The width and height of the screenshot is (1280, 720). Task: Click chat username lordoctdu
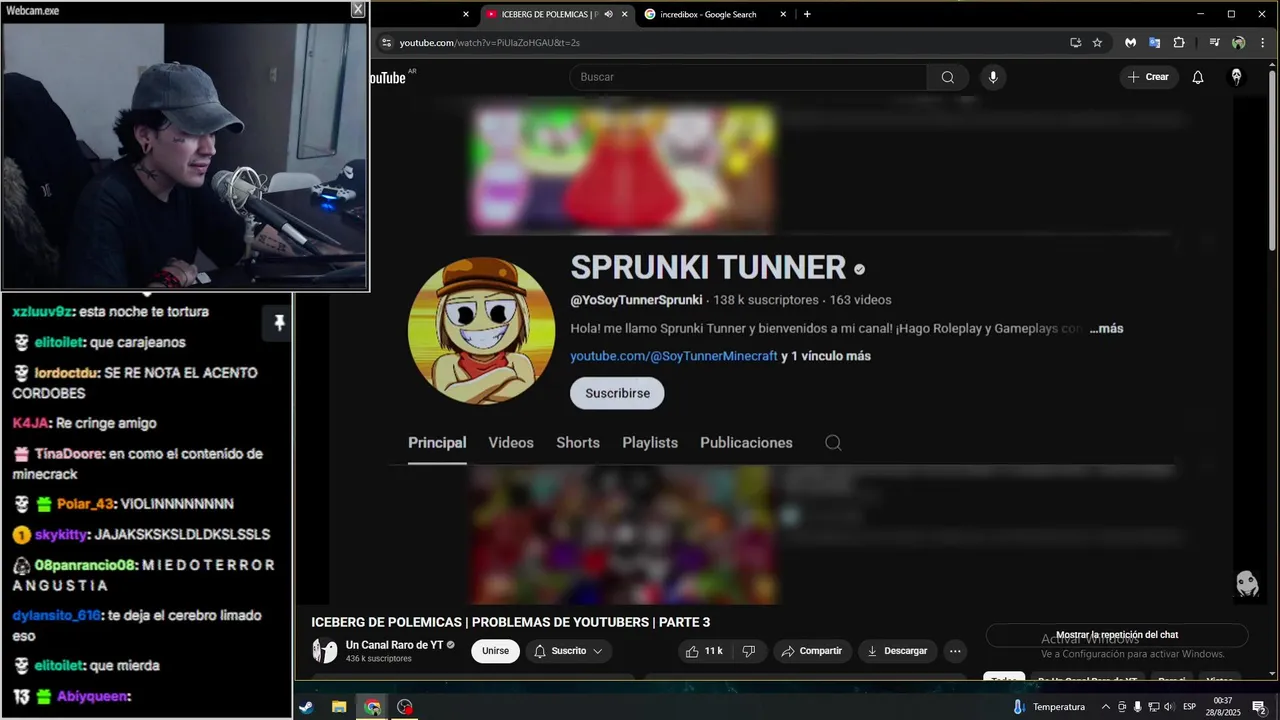click(64, 373)
